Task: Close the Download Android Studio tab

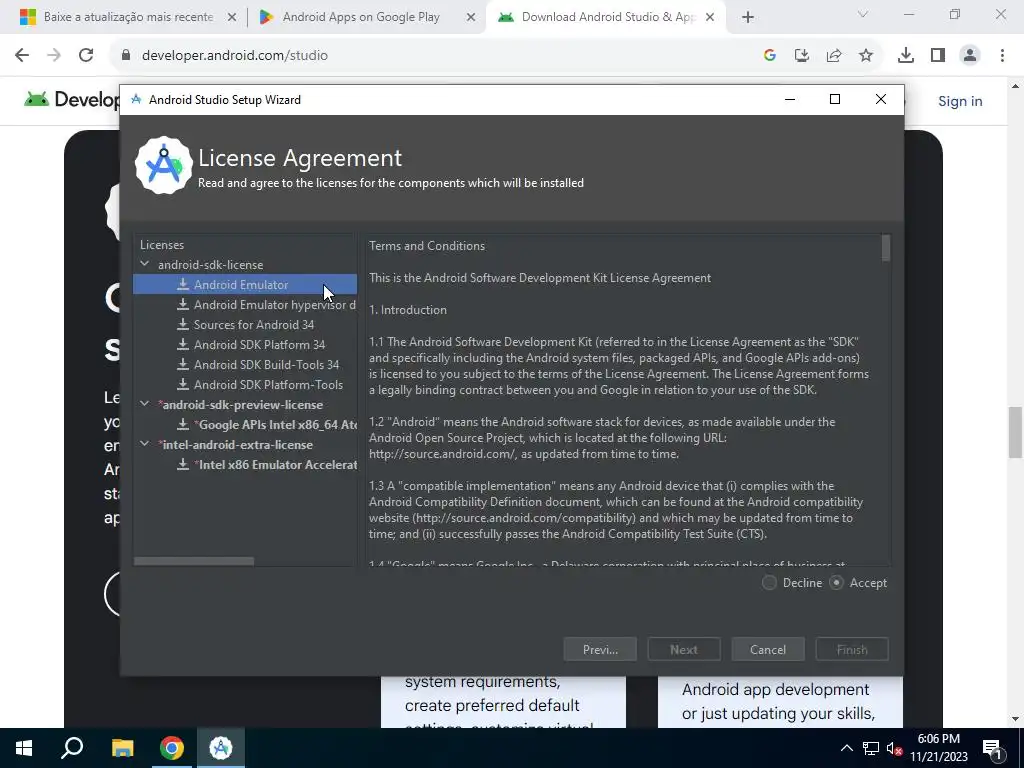Action: pyautogui.click(x=710, y=18)
